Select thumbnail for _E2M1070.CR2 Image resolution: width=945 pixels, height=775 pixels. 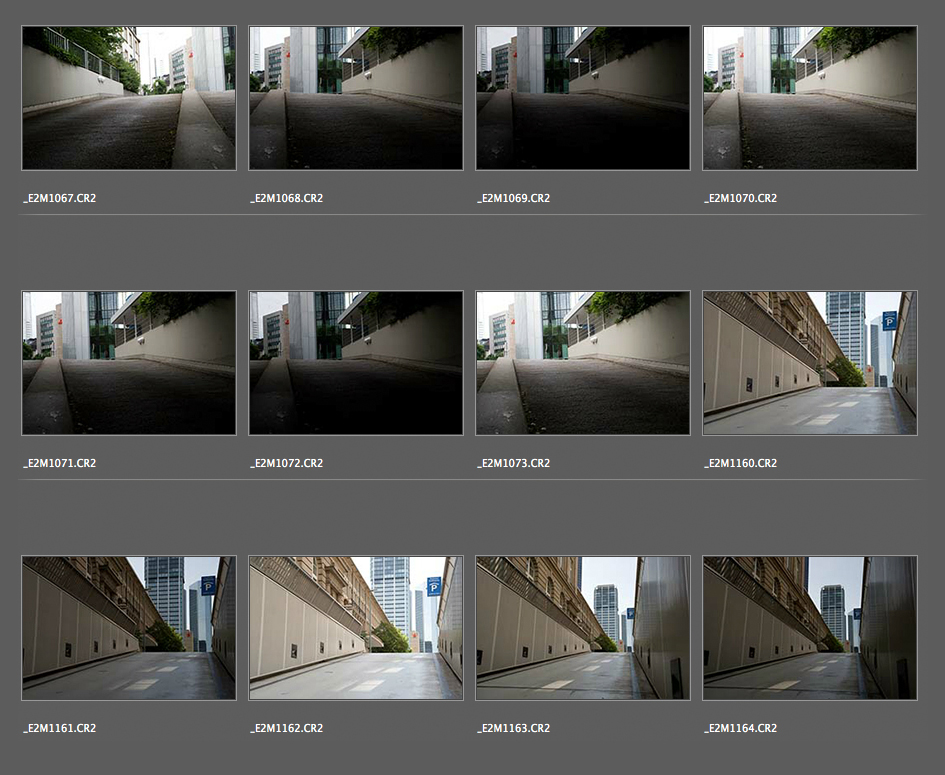810,98
